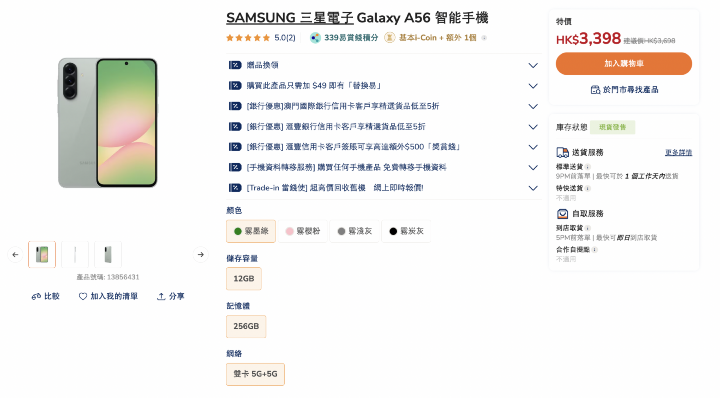Screen dimensions: 720x398
Task: Click the info icon beside i-Coin
Action: coord(484,38)
